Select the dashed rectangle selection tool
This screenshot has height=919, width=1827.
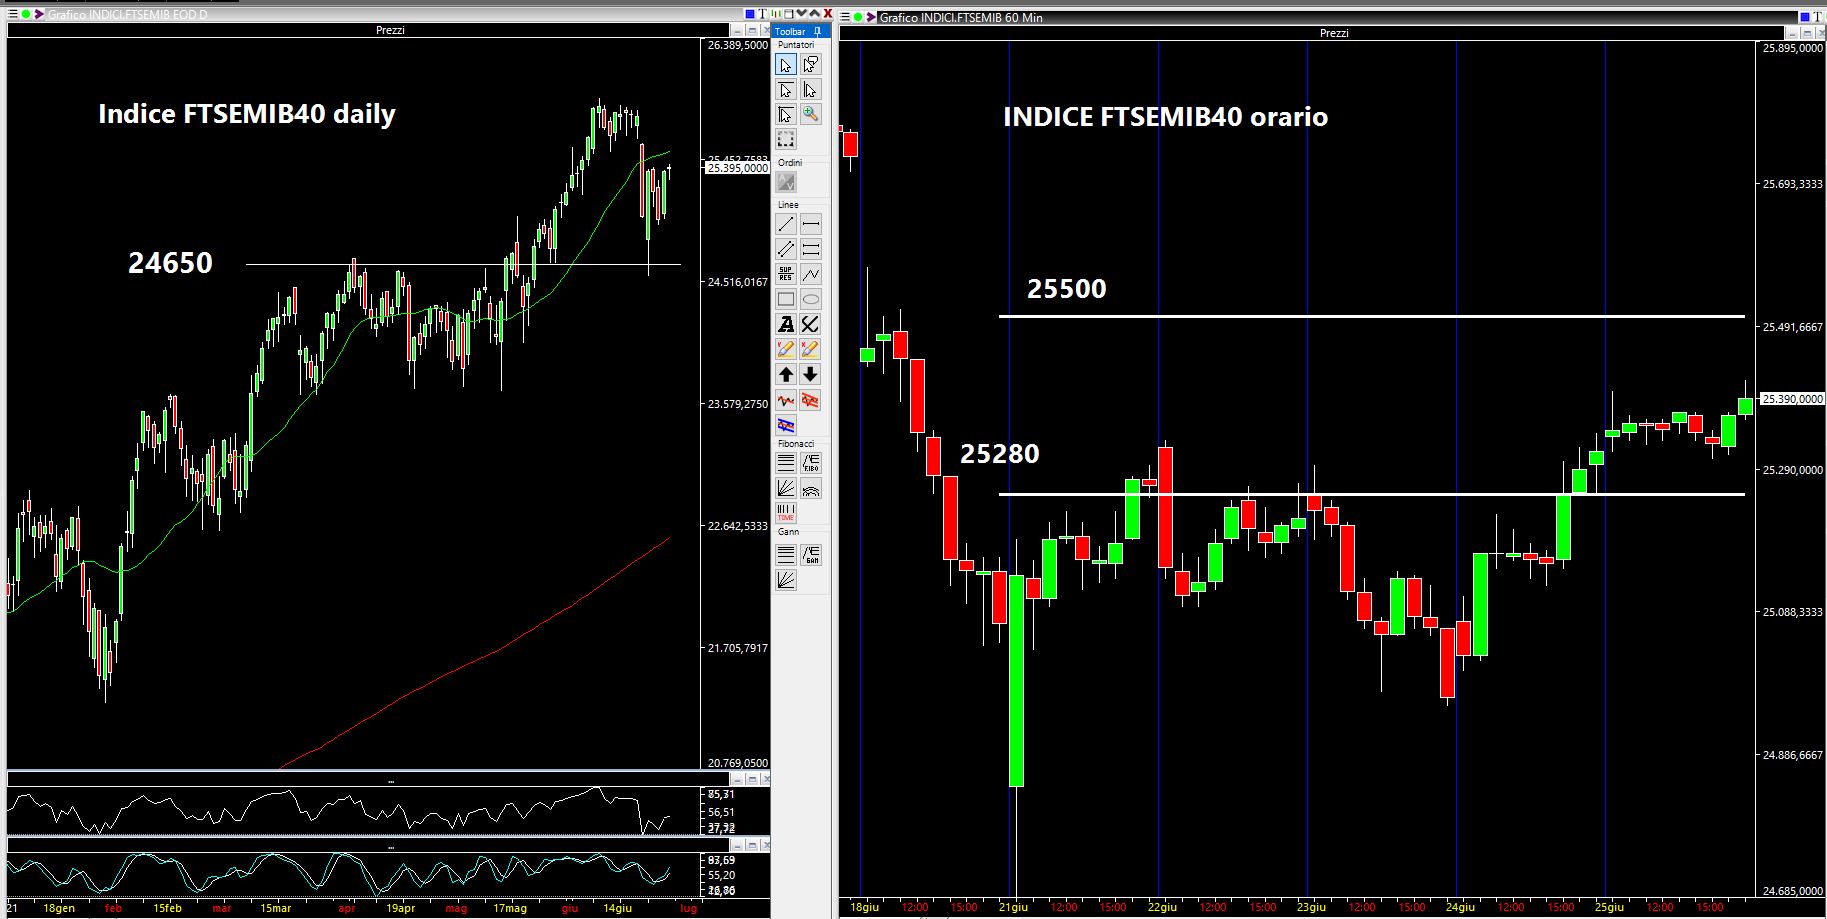(786, 139)
